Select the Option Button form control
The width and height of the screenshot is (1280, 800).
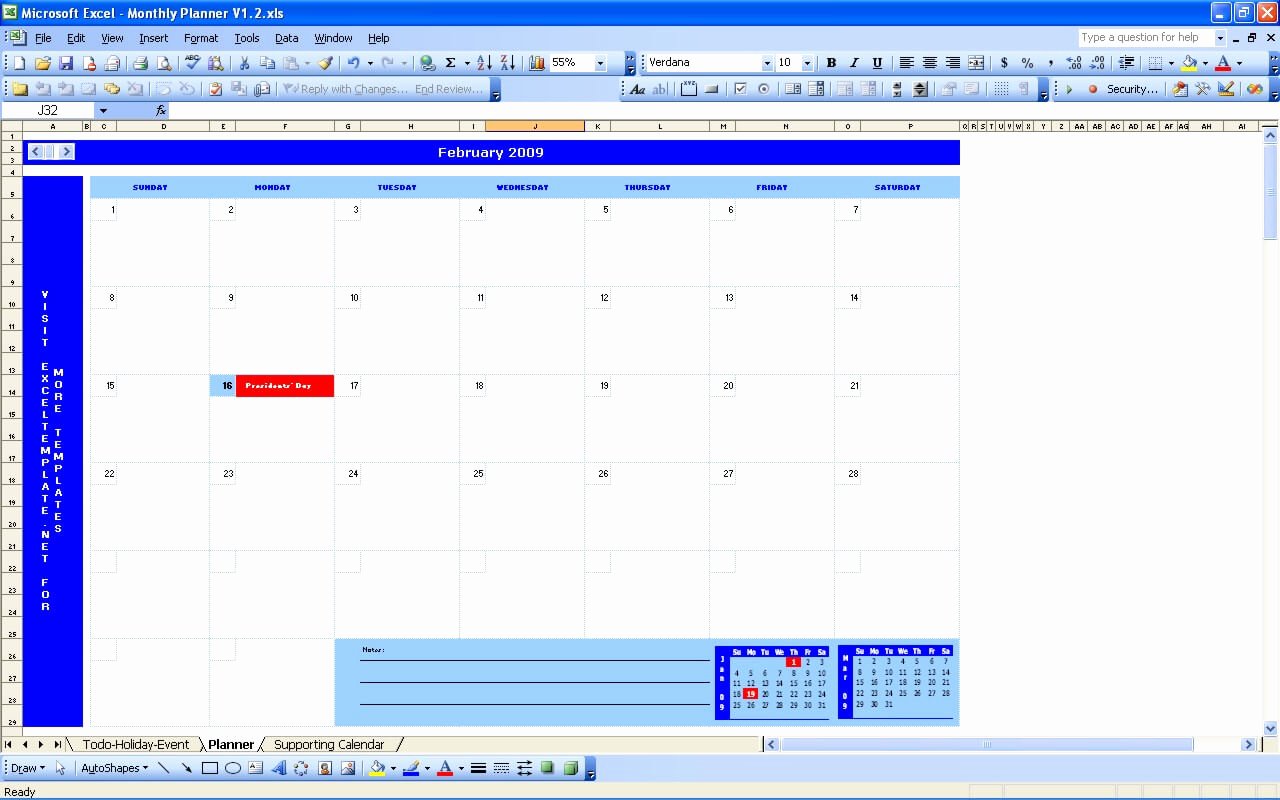click(764, 89)
